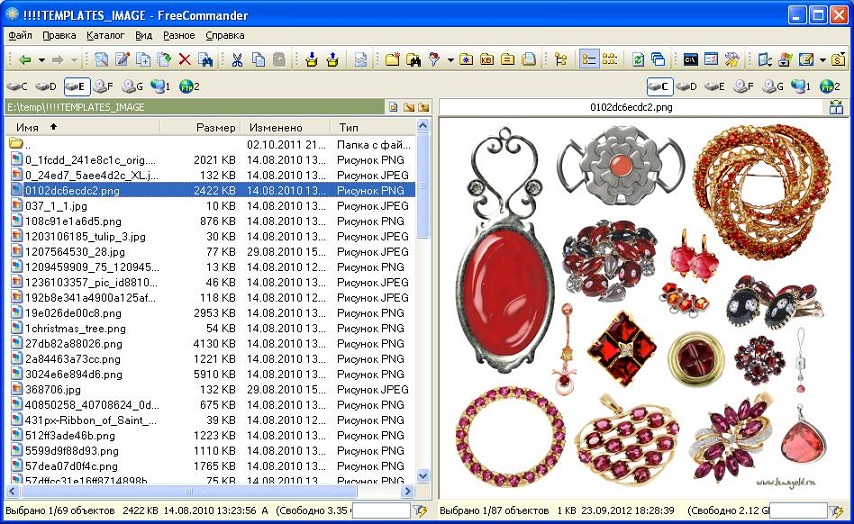Screen dimensions: 854x524
Task: Click the Copy files toolbar icon
Action: pyautogui.click(x=143, y=59)
